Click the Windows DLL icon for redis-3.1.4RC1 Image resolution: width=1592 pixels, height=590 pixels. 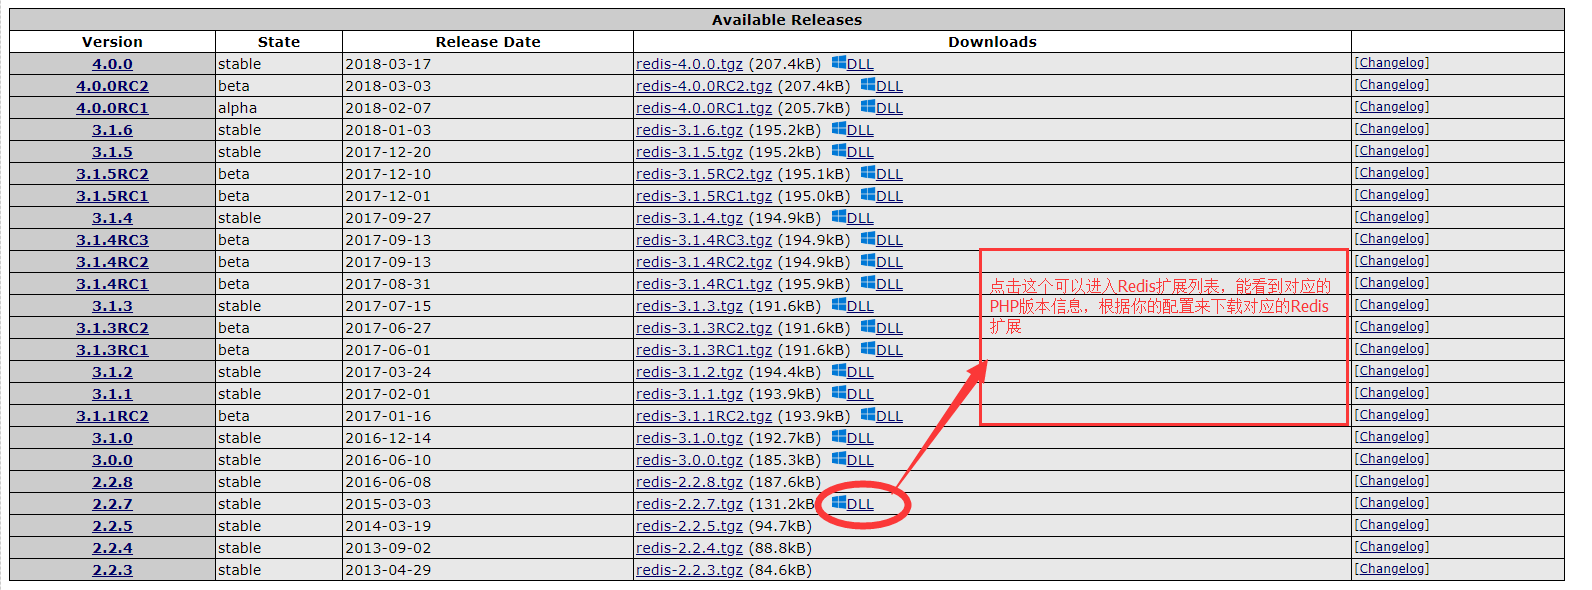(x=868, y=283)
